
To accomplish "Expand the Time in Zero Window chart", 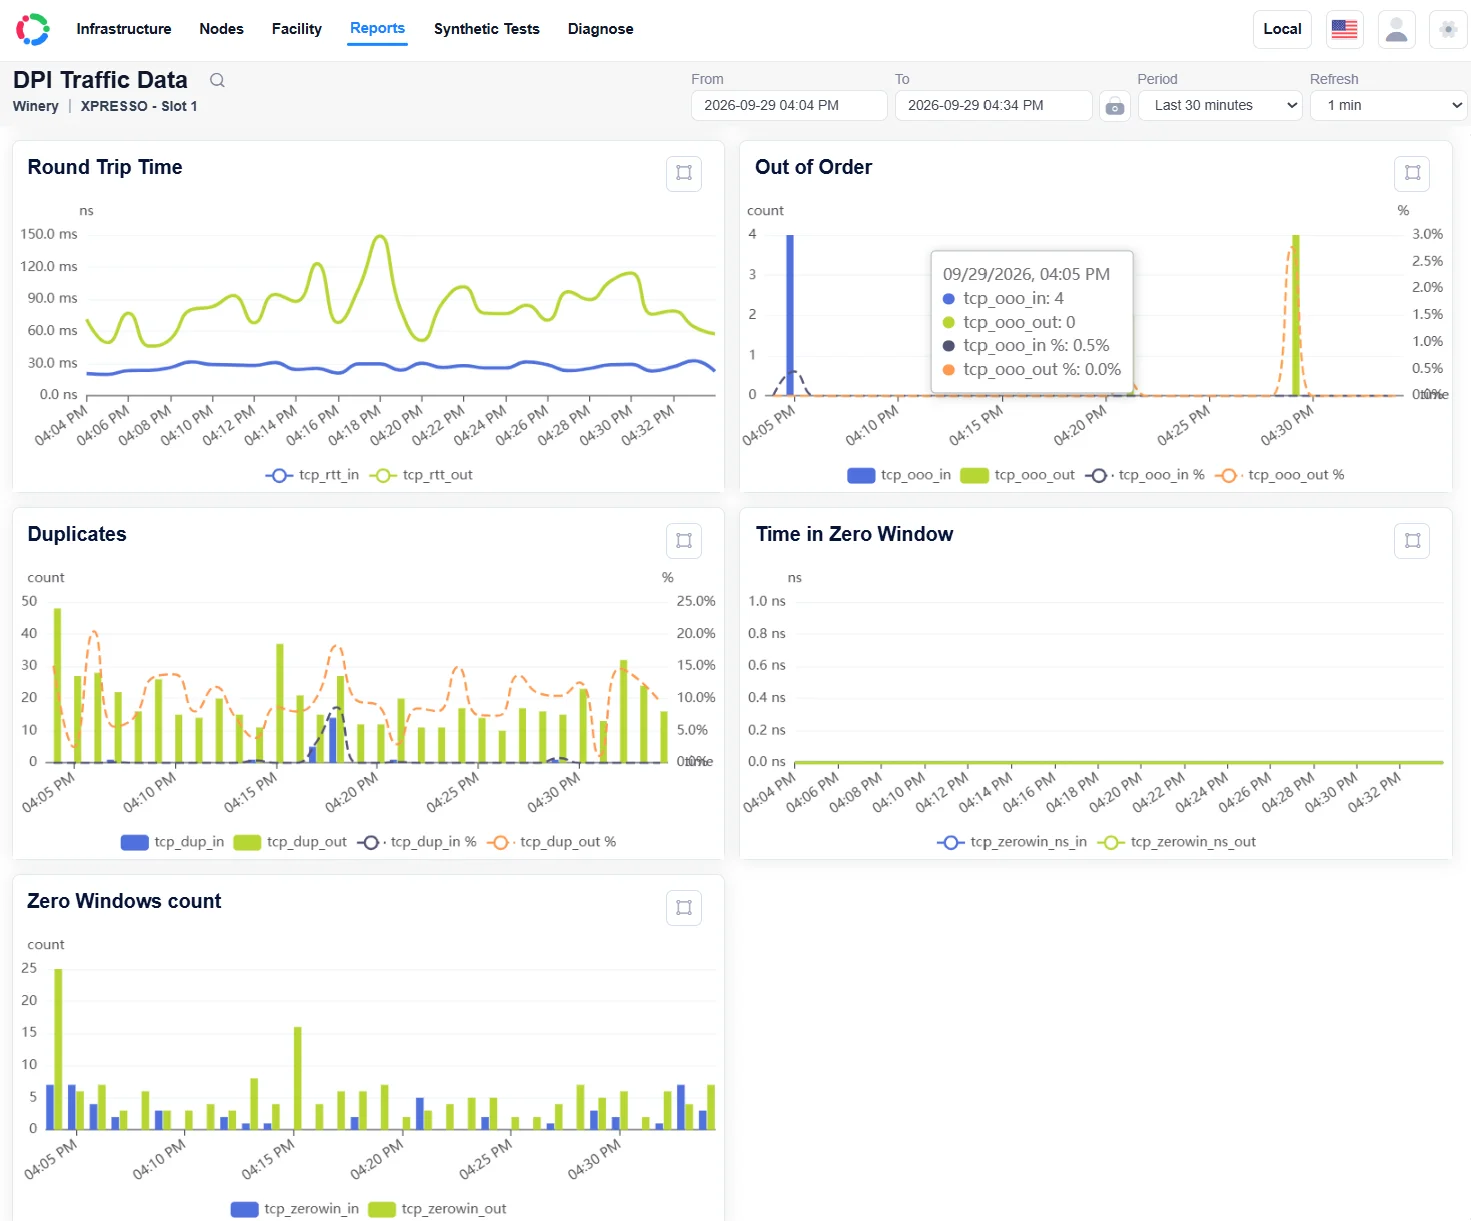I will point(1412,540).
